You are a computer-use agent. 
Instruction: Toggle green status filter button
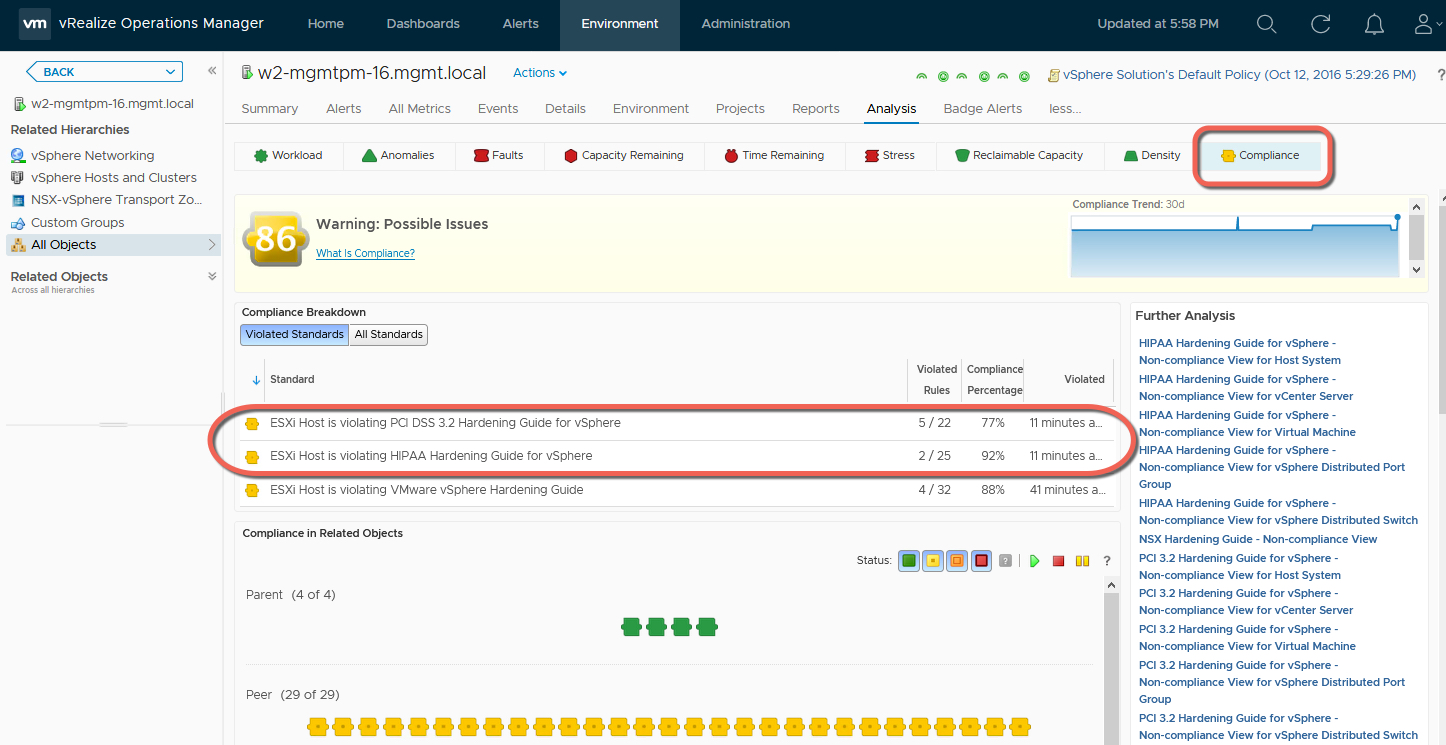coord(909,561)
